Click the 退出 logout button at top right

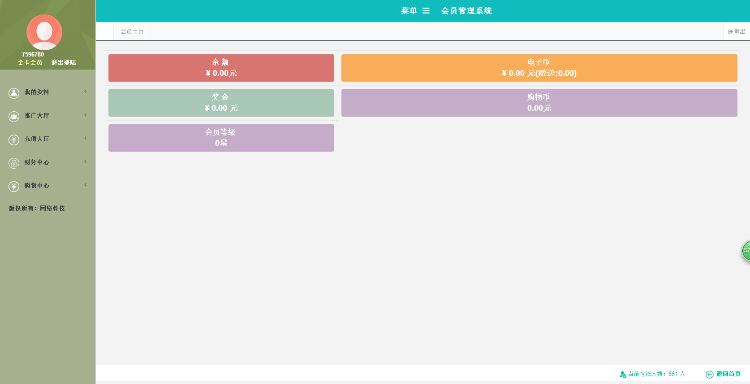737,32
